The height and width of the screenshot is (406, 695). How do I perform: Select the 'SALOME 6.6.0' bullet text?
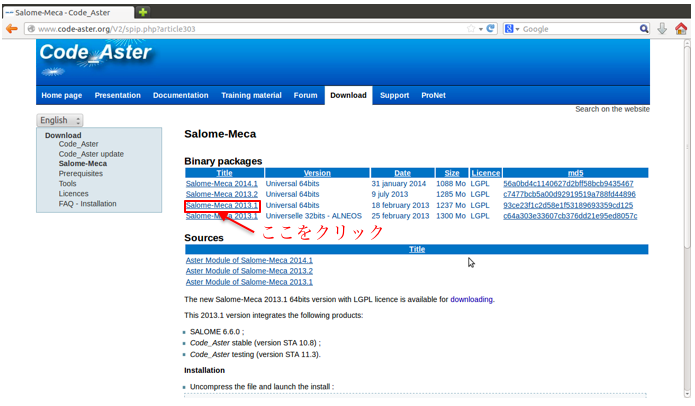[x=215, y=332]
